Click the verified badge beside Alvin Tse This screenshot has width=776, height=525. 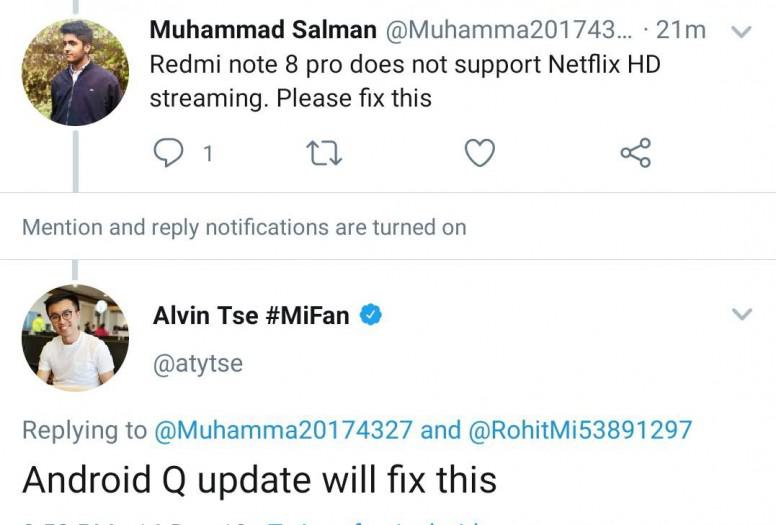coord(371,316)
